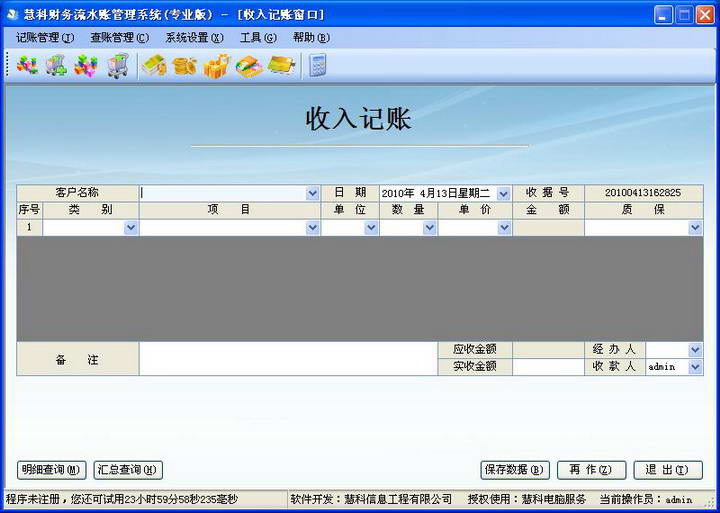
Task: Click the orange gift boxes toolbar icon
Action: click(216, 66)
